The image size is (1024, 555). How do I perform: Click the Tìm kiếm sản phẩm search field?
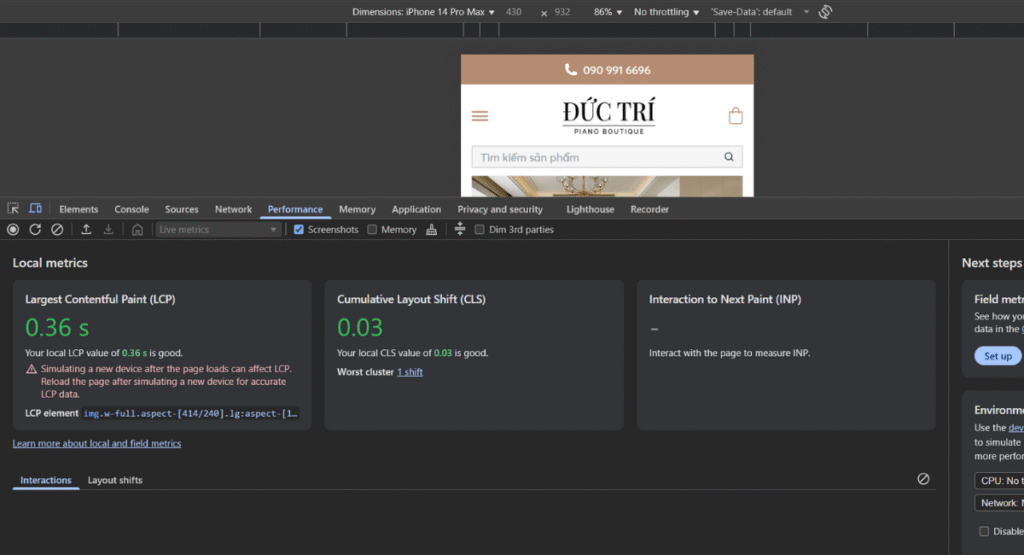595,157
